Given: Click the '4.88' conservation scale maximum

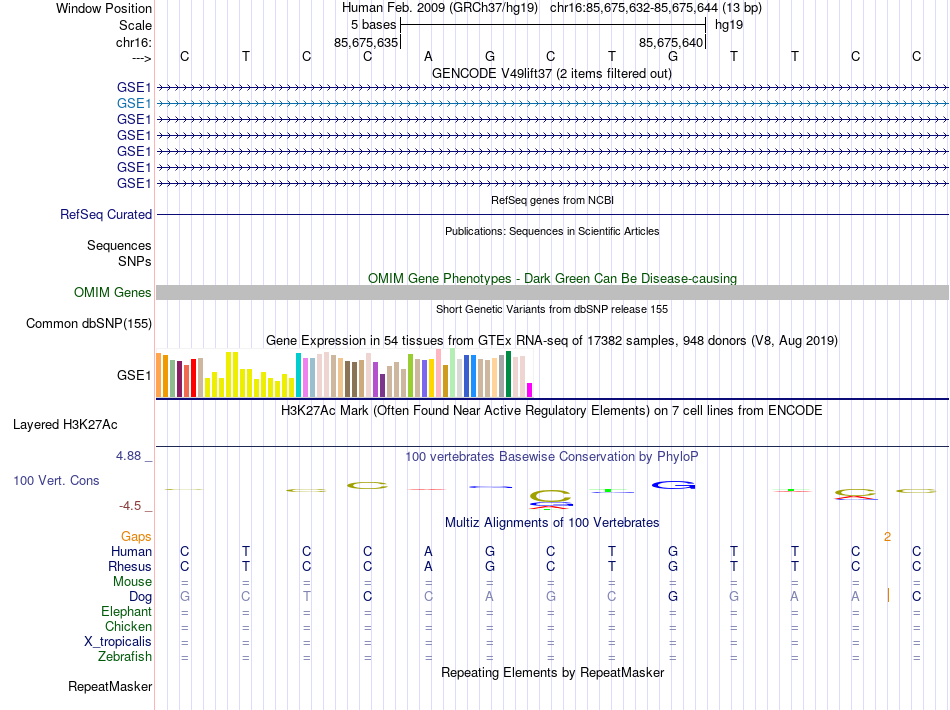Looking at the screenshot, I should 128,456.
